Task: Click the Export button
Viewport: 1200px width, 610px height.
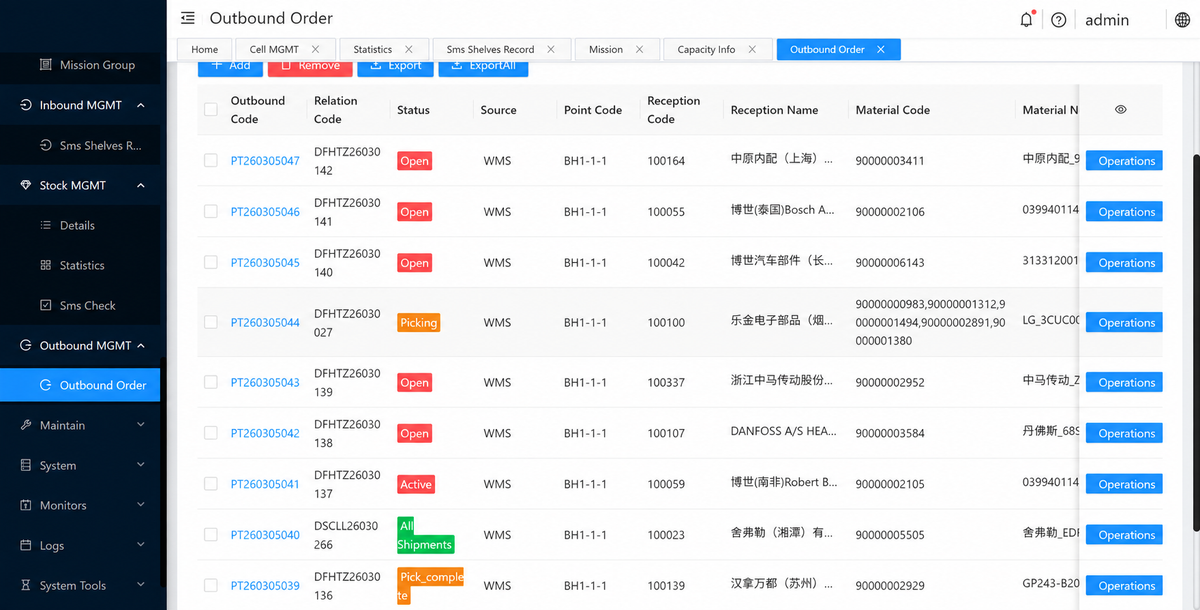Action: pos(395,67)
